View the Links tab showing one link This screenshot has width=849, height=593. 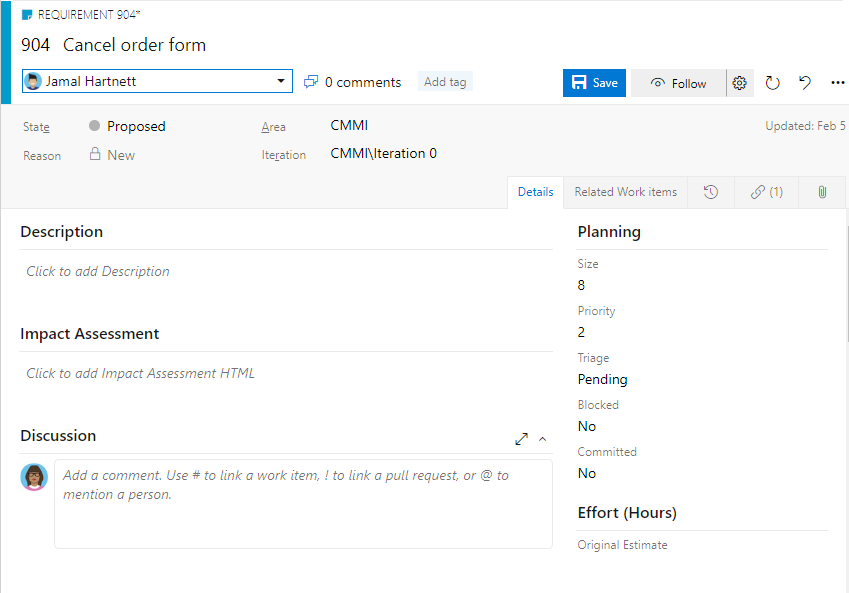pos(766,191)
